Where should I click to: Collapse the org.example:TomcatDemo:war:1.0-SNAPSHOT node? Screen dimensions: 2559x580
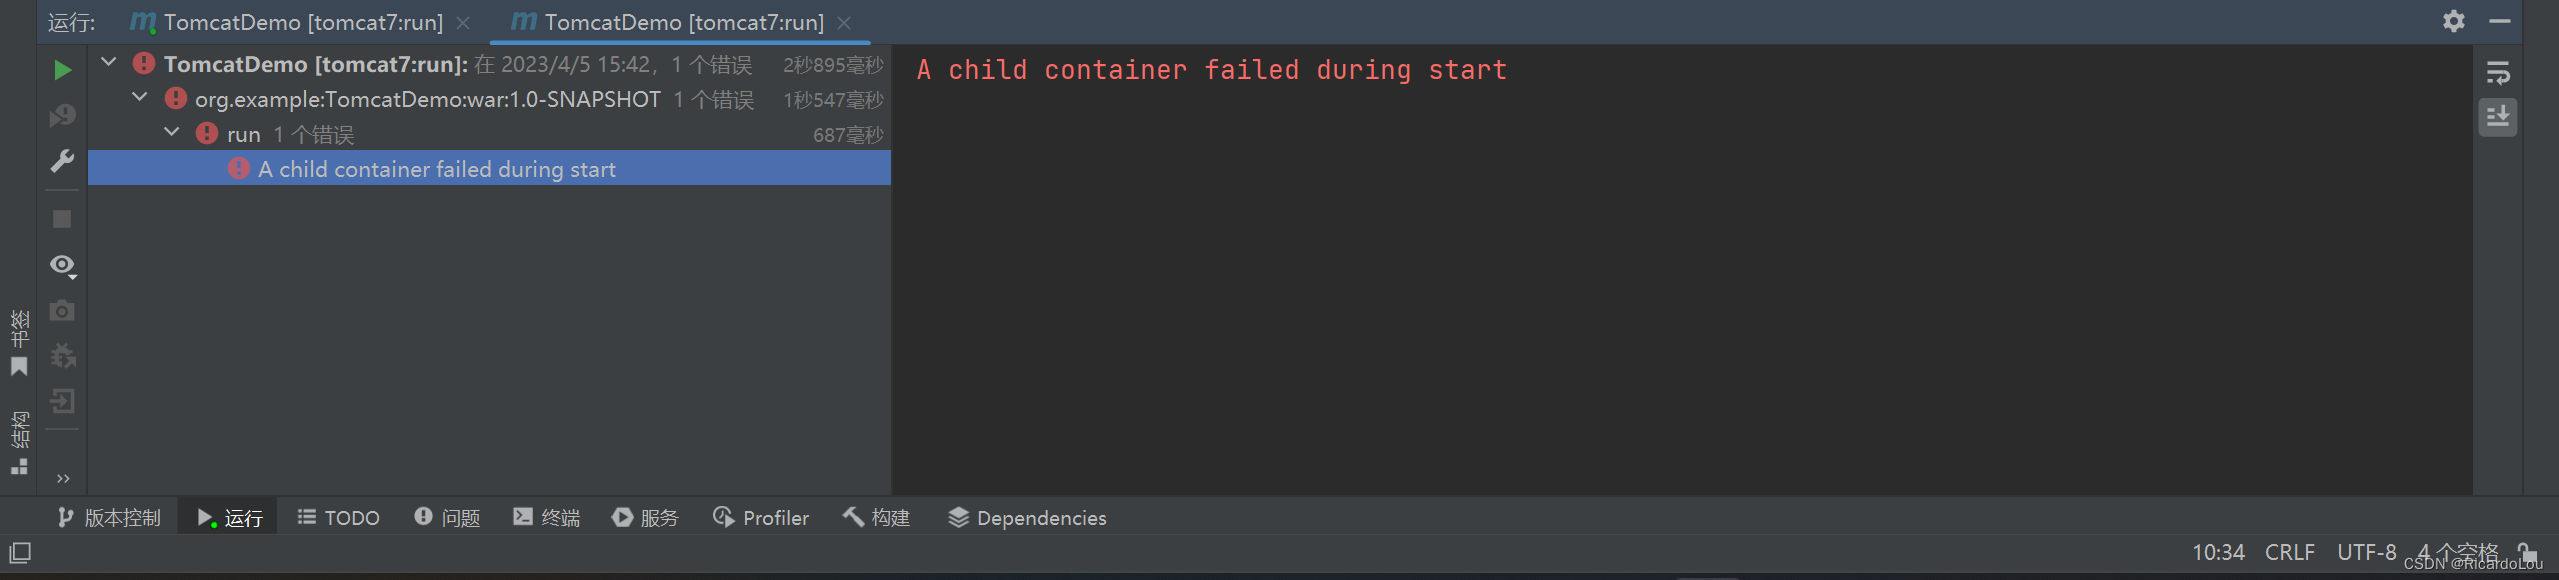click(x=139, y=97)
